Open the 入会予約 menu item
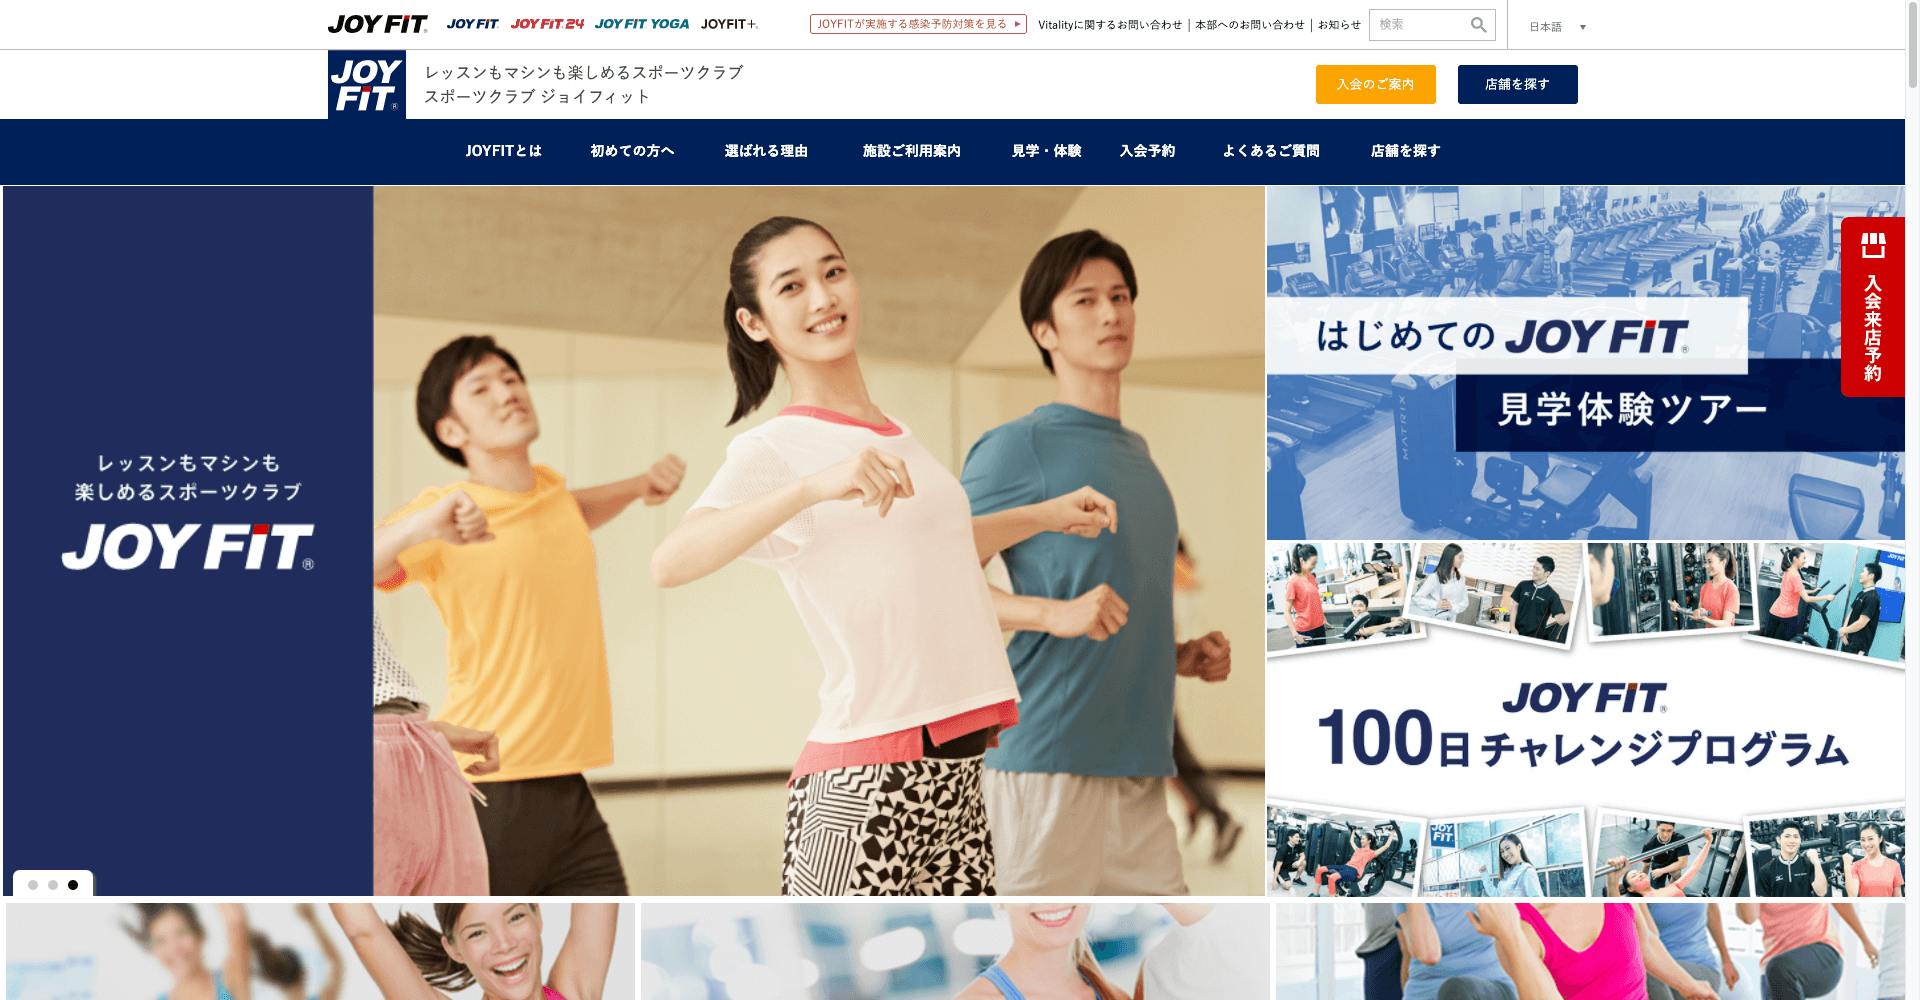Viewport: 1920px width, 1000px height. [1148, 151]
